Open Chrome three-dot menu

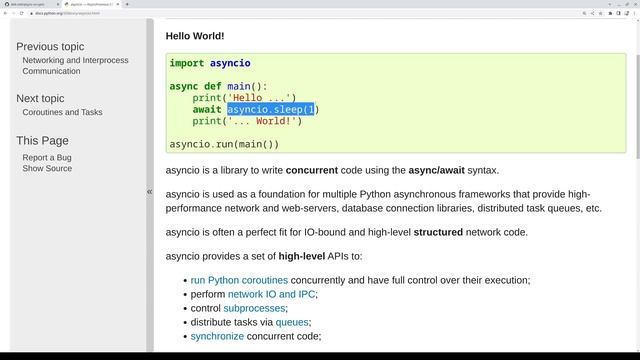[x=635, y=13]
